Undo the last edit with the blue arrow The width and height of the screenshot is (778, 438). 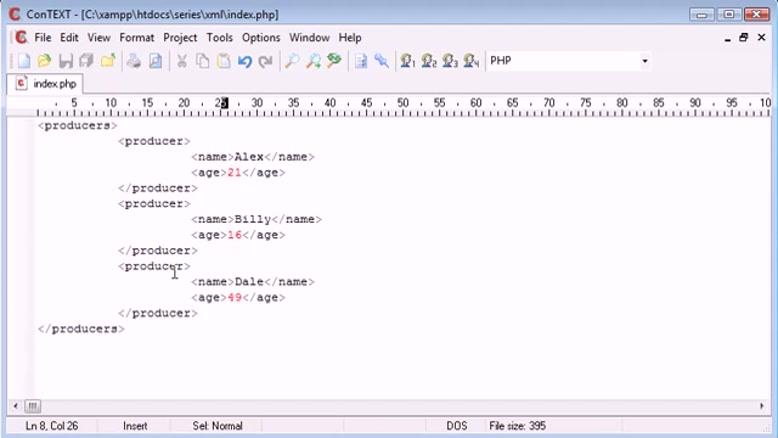point(245,61)
